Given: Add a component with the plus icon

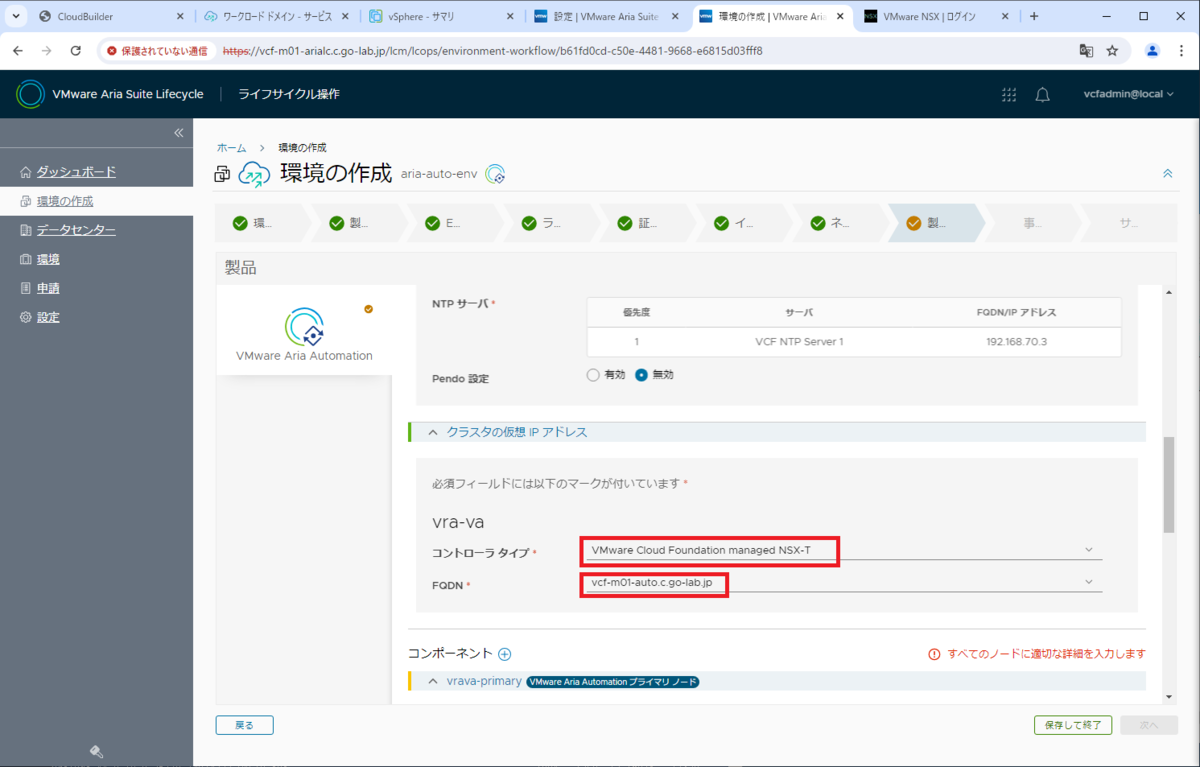Looking at the screenshot, I should pyautogui.click(x=505, y=654).
